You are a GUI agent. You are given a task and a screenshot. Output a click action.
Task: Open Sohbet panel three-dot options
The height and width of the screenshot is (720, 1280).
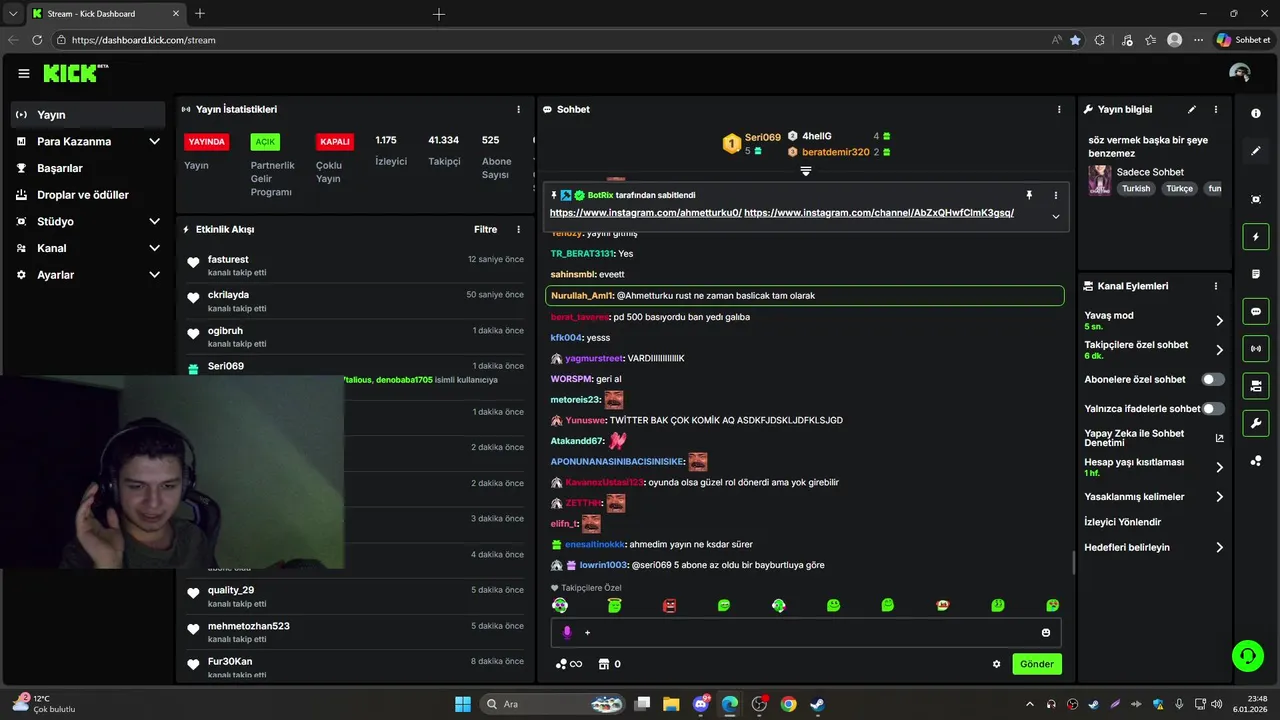[1059, 109]
